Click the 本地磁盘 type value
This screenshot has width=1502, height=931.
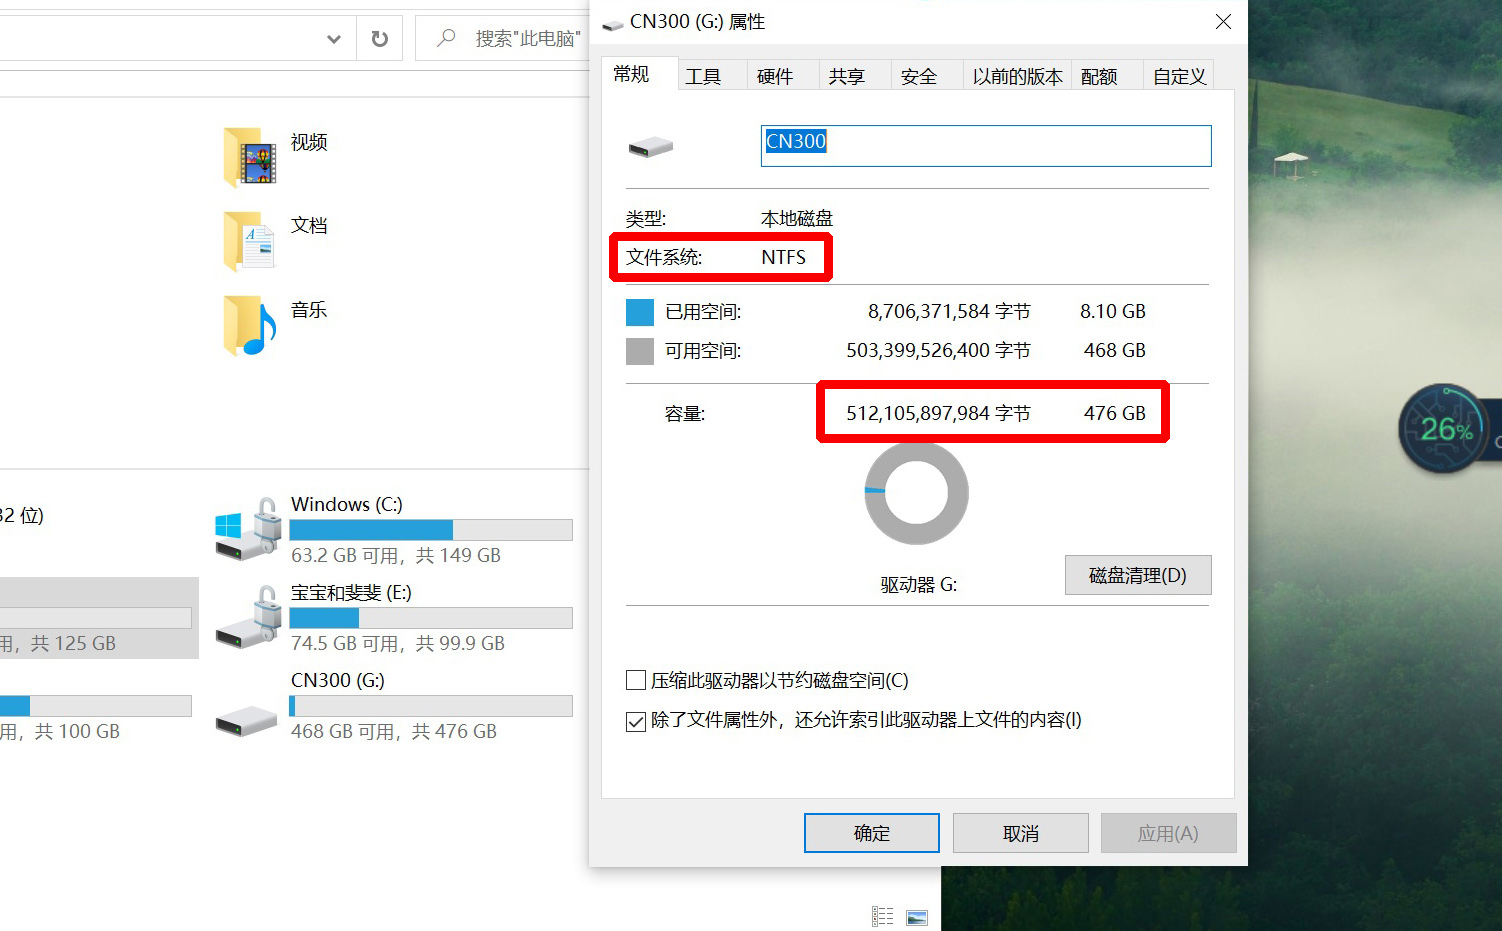(797, 218)
